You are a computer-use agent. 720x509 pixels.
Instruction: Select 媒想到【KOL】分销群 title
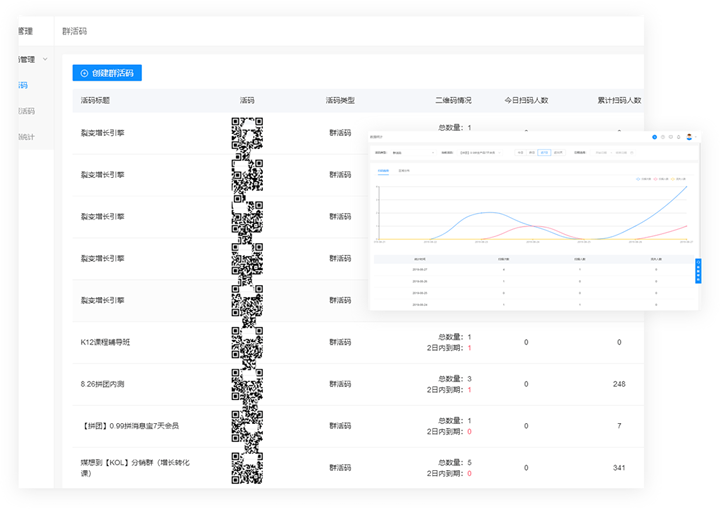click(x=135, y=468)
